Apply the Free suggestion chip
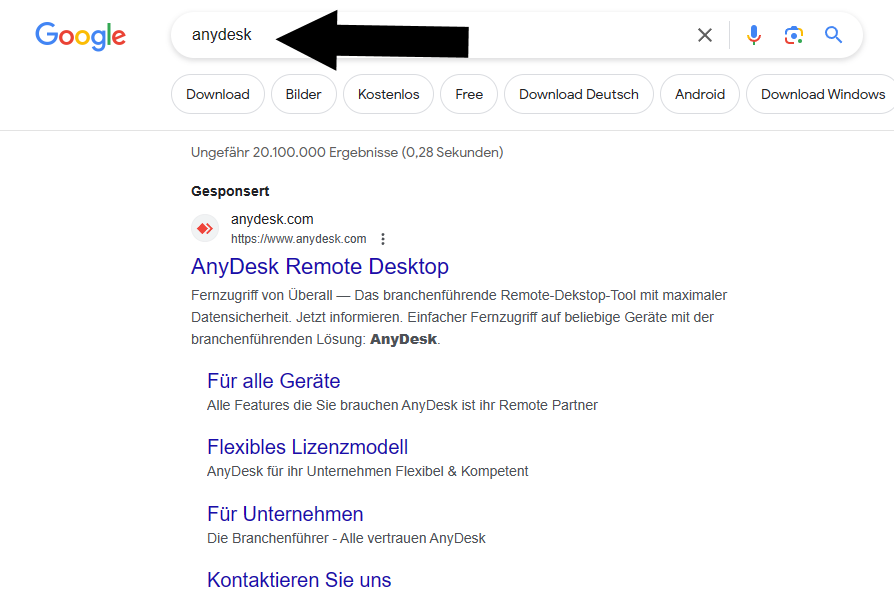This screenshot has width=894, height=591. click(469, 94)
